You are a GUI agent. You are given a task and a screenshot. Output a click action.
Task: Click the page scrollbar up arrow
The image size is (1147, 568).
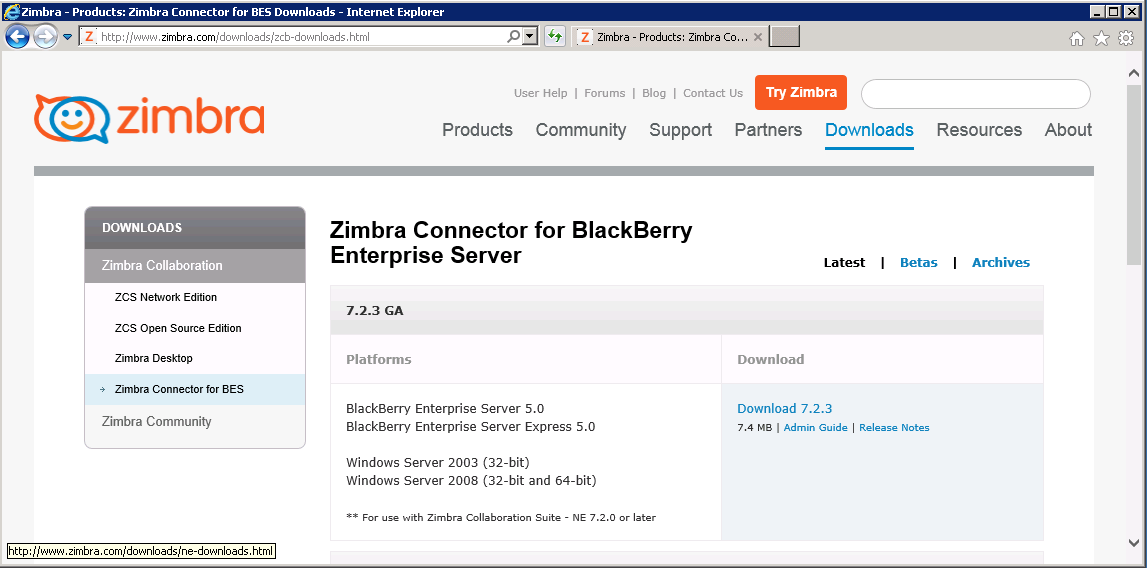(x=1134, y=73)
